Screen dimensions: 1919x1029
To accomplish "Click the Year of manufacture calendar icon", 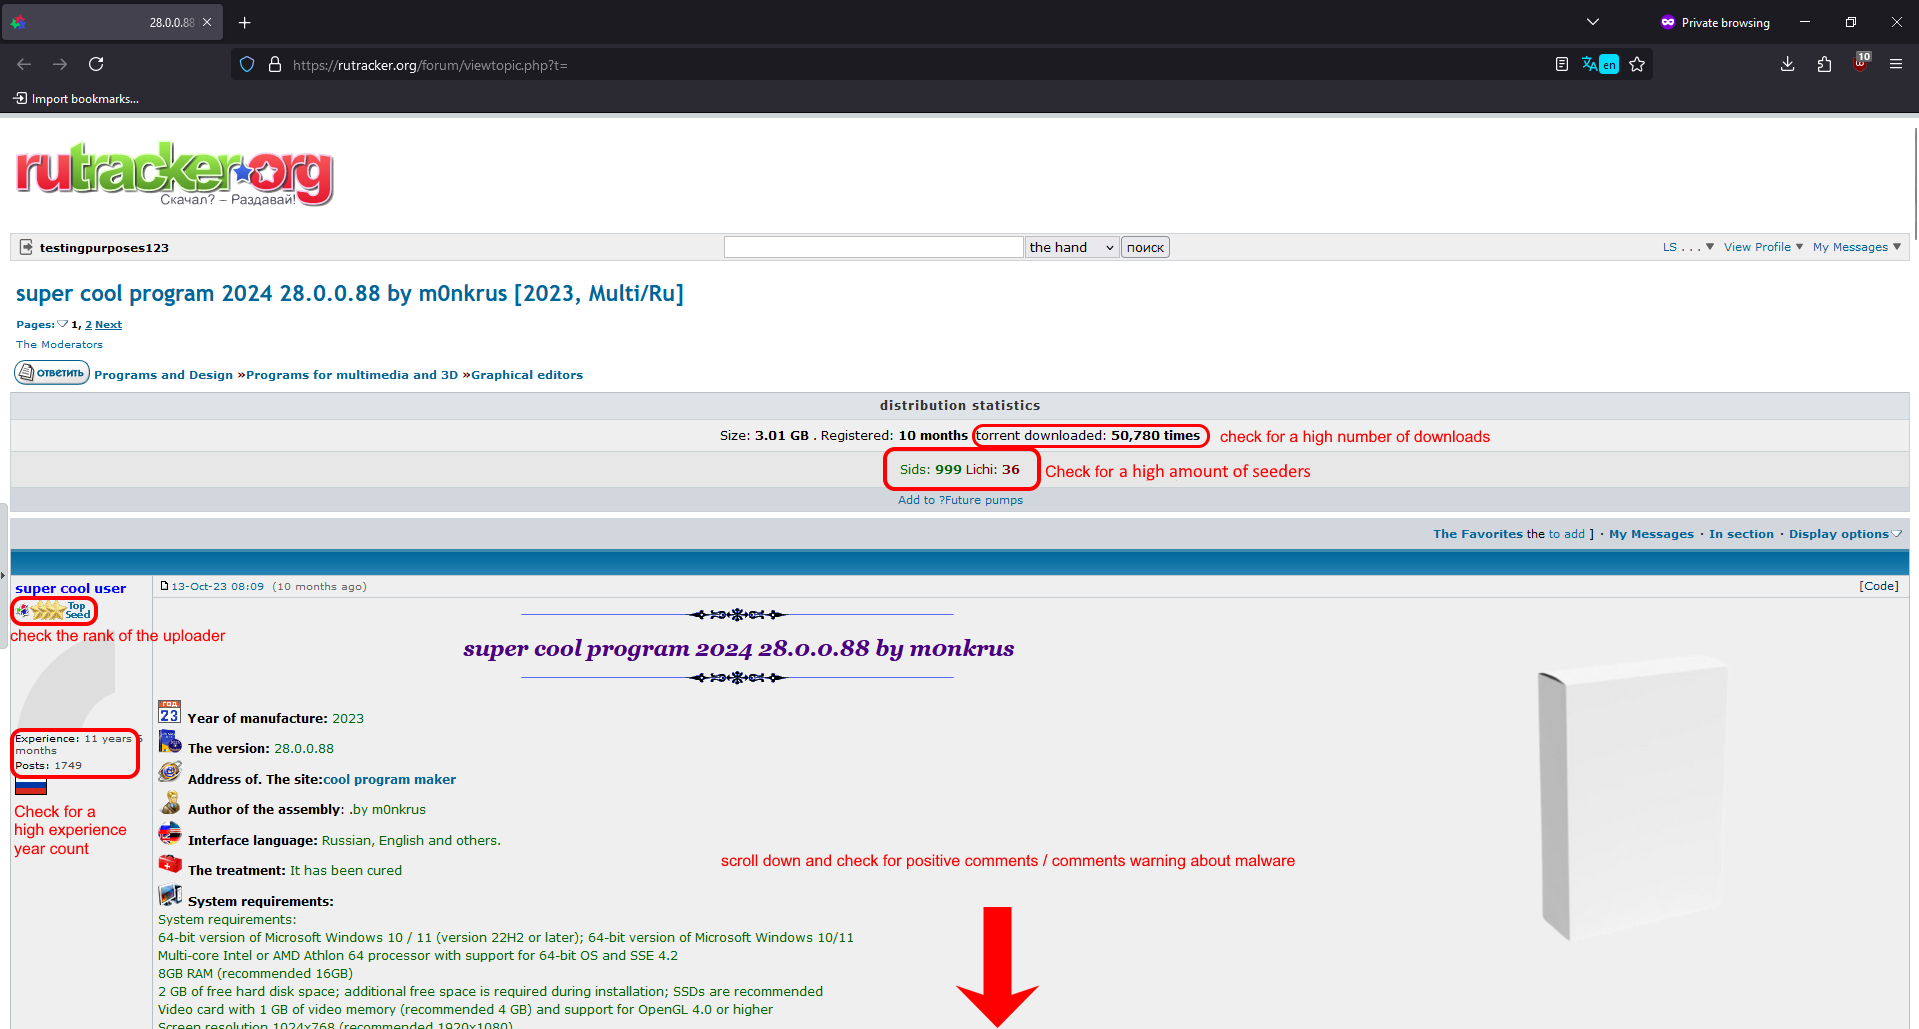I will click(x=169, y=712).
